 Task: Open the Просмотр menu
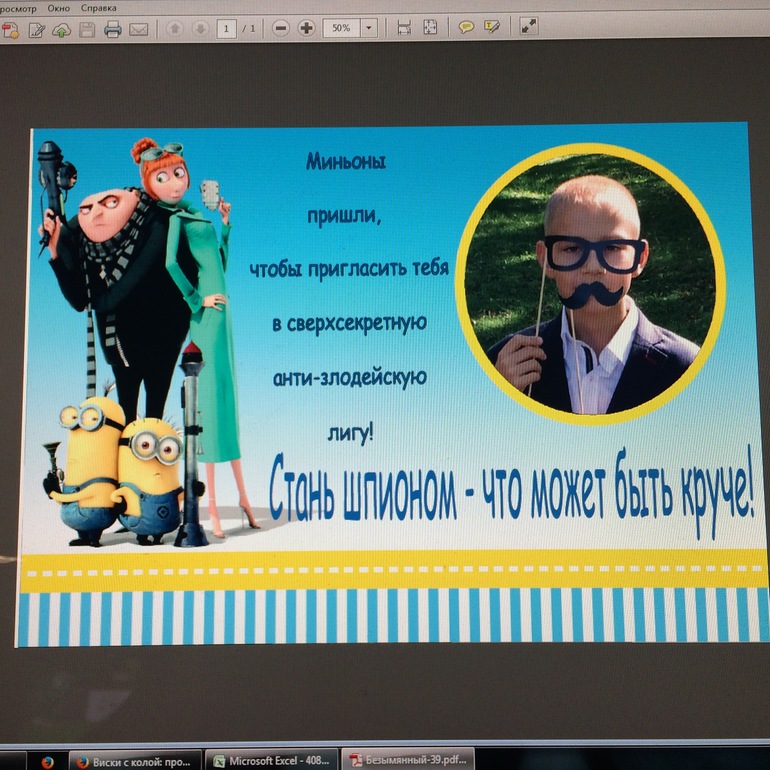point(18,8)
